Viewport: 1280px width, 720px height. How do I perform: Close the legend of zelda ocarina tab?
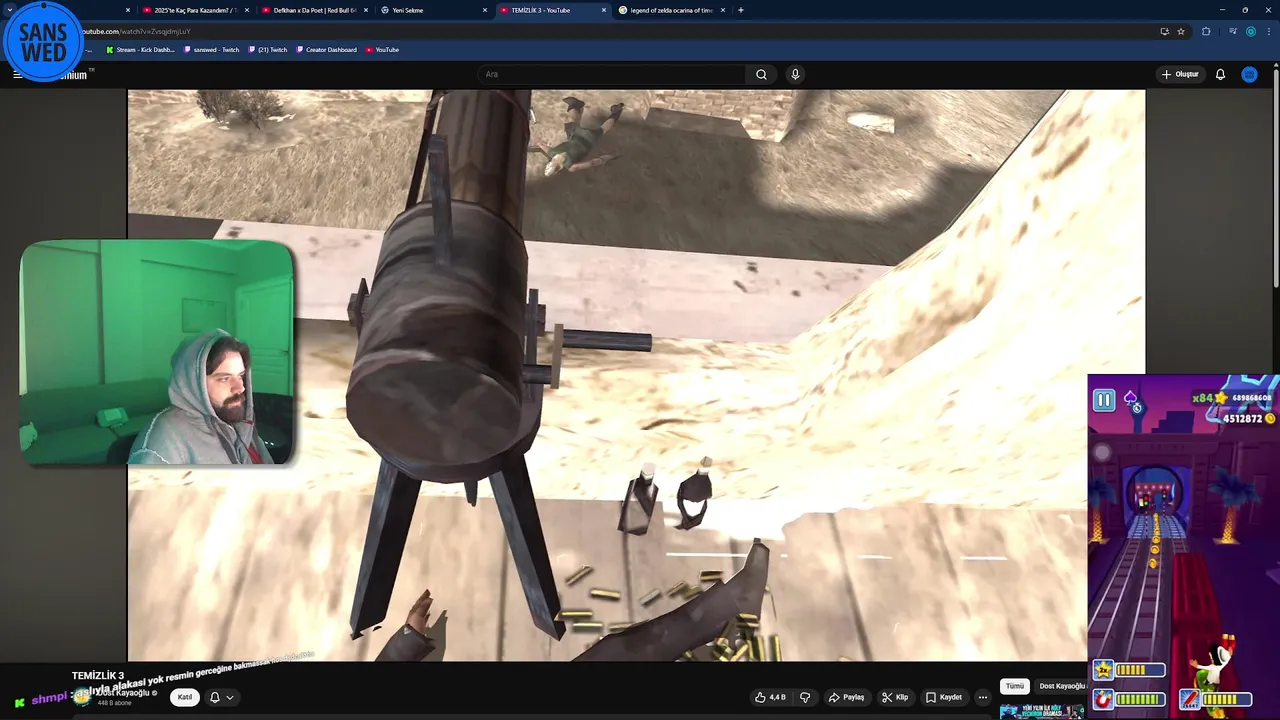723,10
